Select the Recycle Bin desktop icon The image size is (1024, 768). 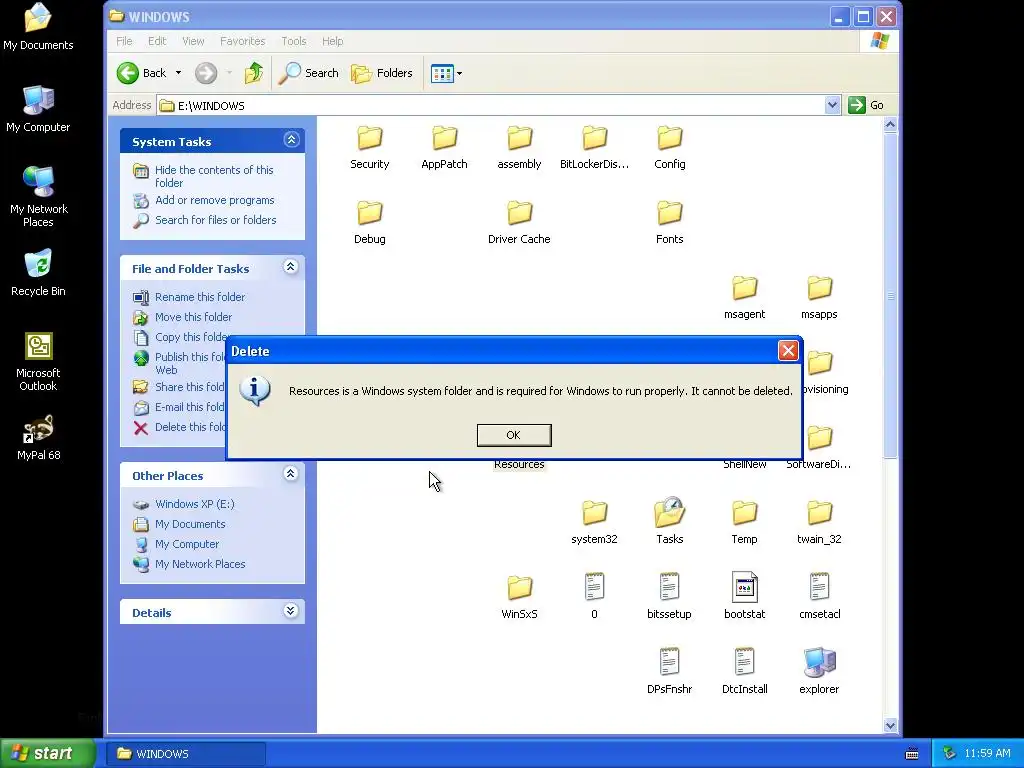pyautogui.click(x=38, y=273)
